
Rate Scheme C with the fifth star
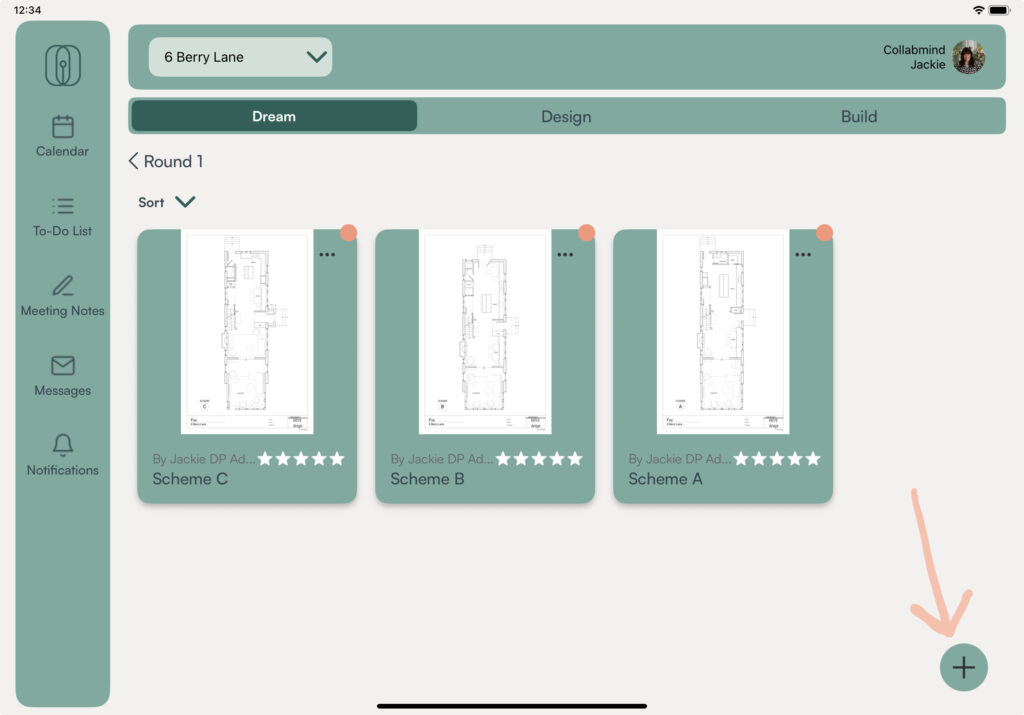tap(337, 459)
